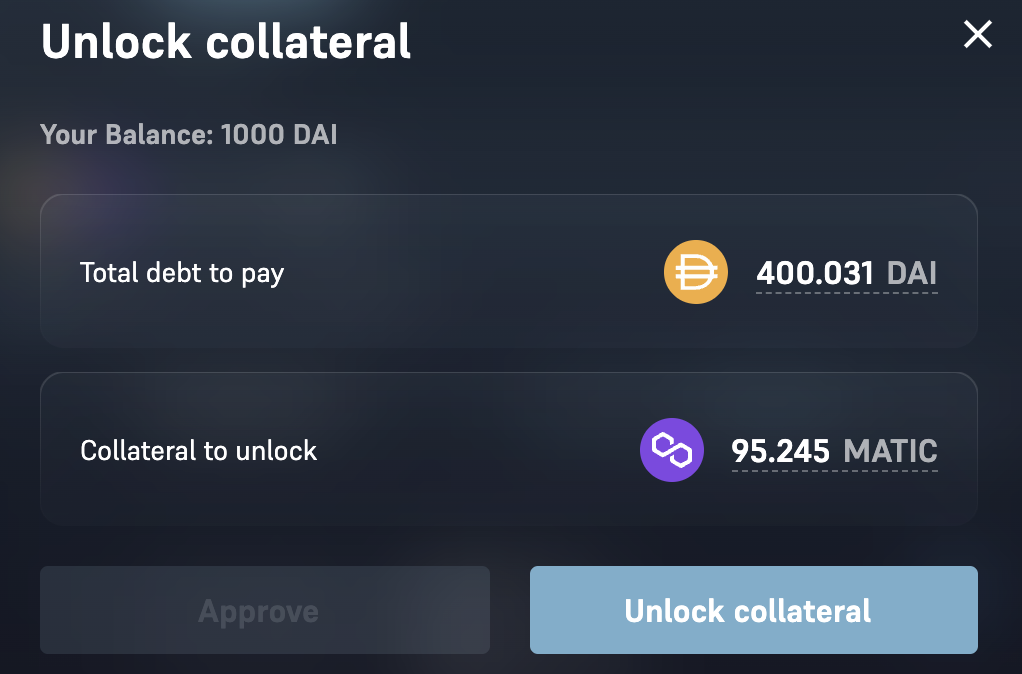Select the 'Total debt to pay' label
1022x674 pixels.
tap(182, 272)
